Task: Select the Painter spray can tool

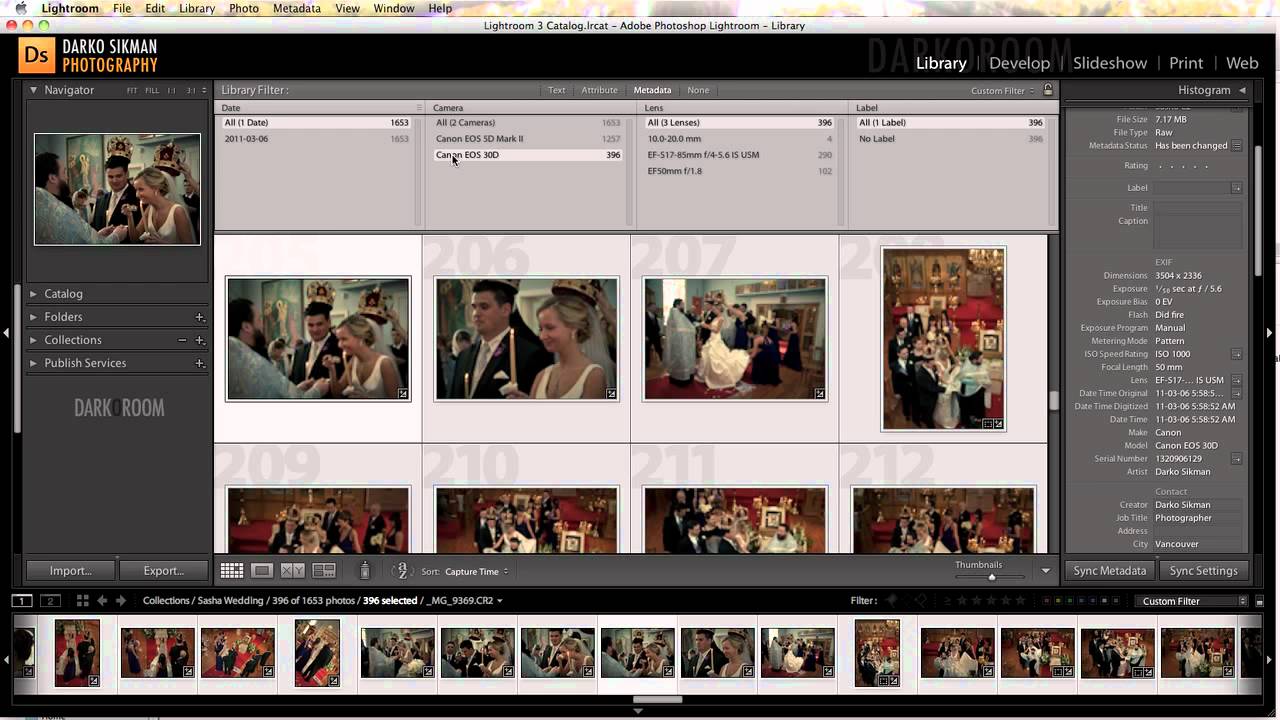Action: (365, 571)
